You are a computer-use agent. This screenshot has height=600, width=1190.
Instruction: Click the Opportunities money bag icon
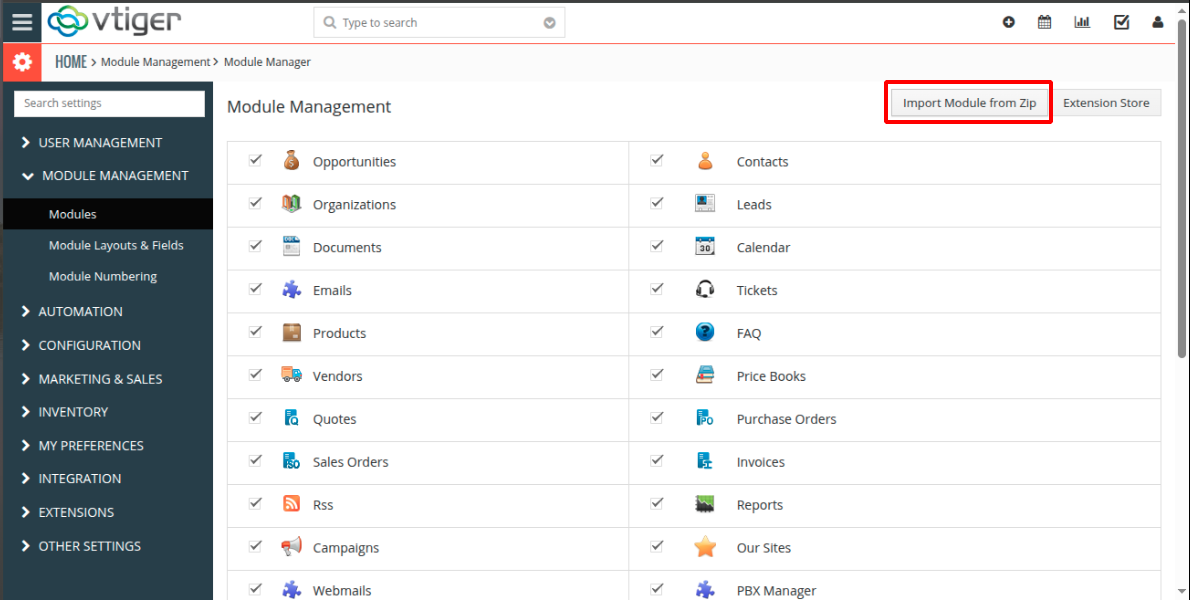point(291,161)
